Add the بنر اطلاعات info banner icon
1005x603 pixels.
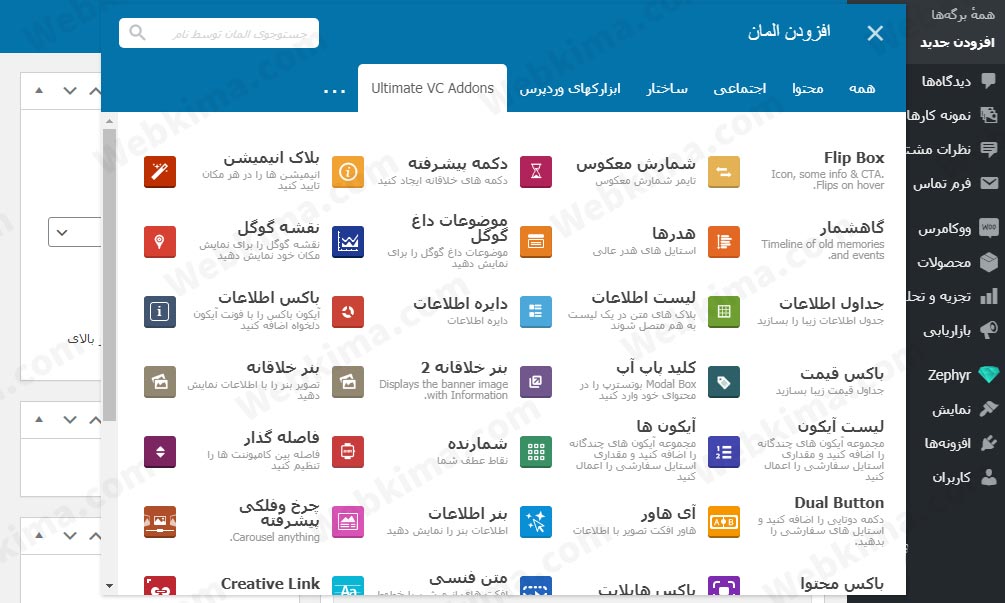pos(348,522)
